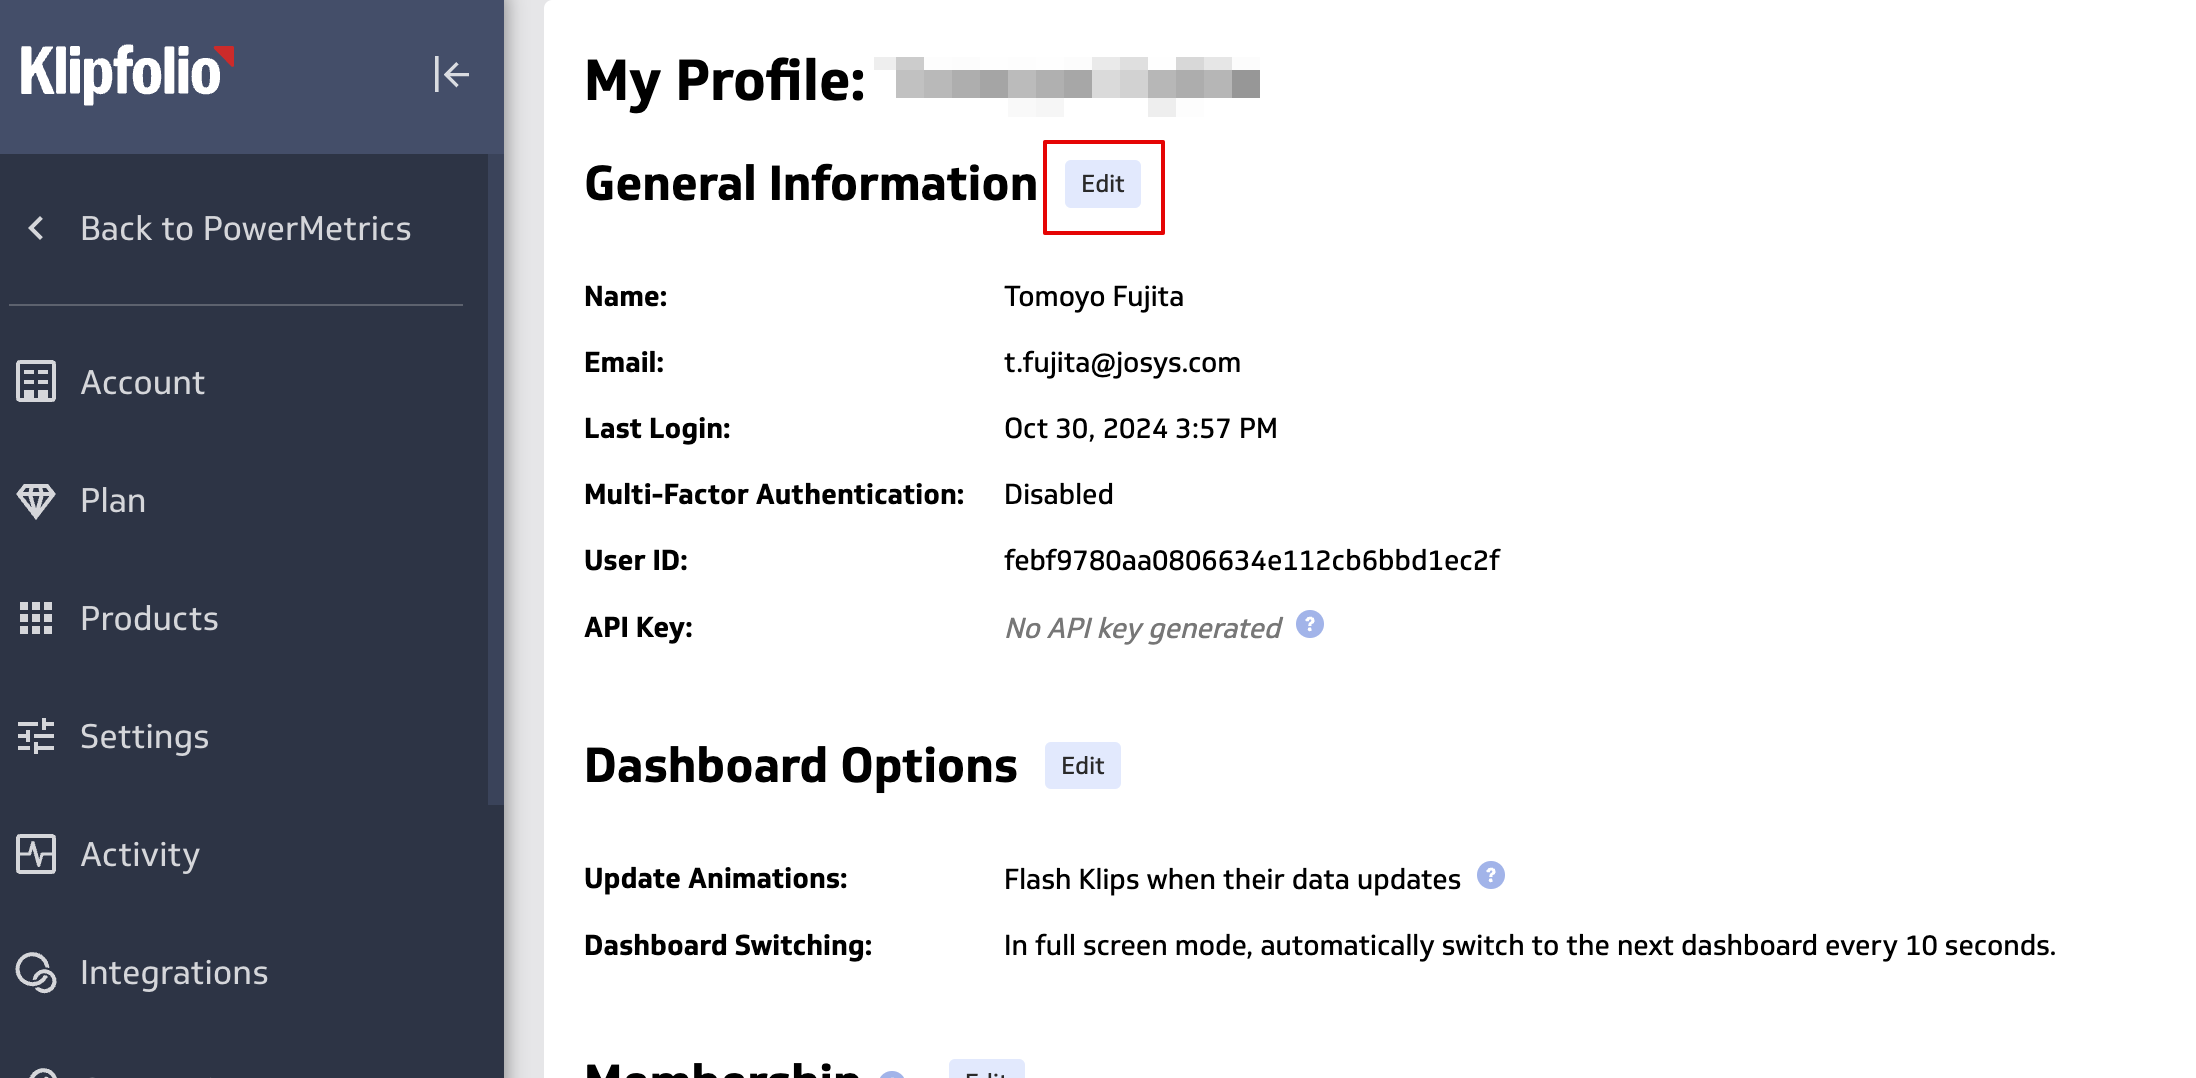Image resolution: width=2196 pixels, height=1078 pixels.
Task: Open Products via the grid icon
Action: coord(36,619)
